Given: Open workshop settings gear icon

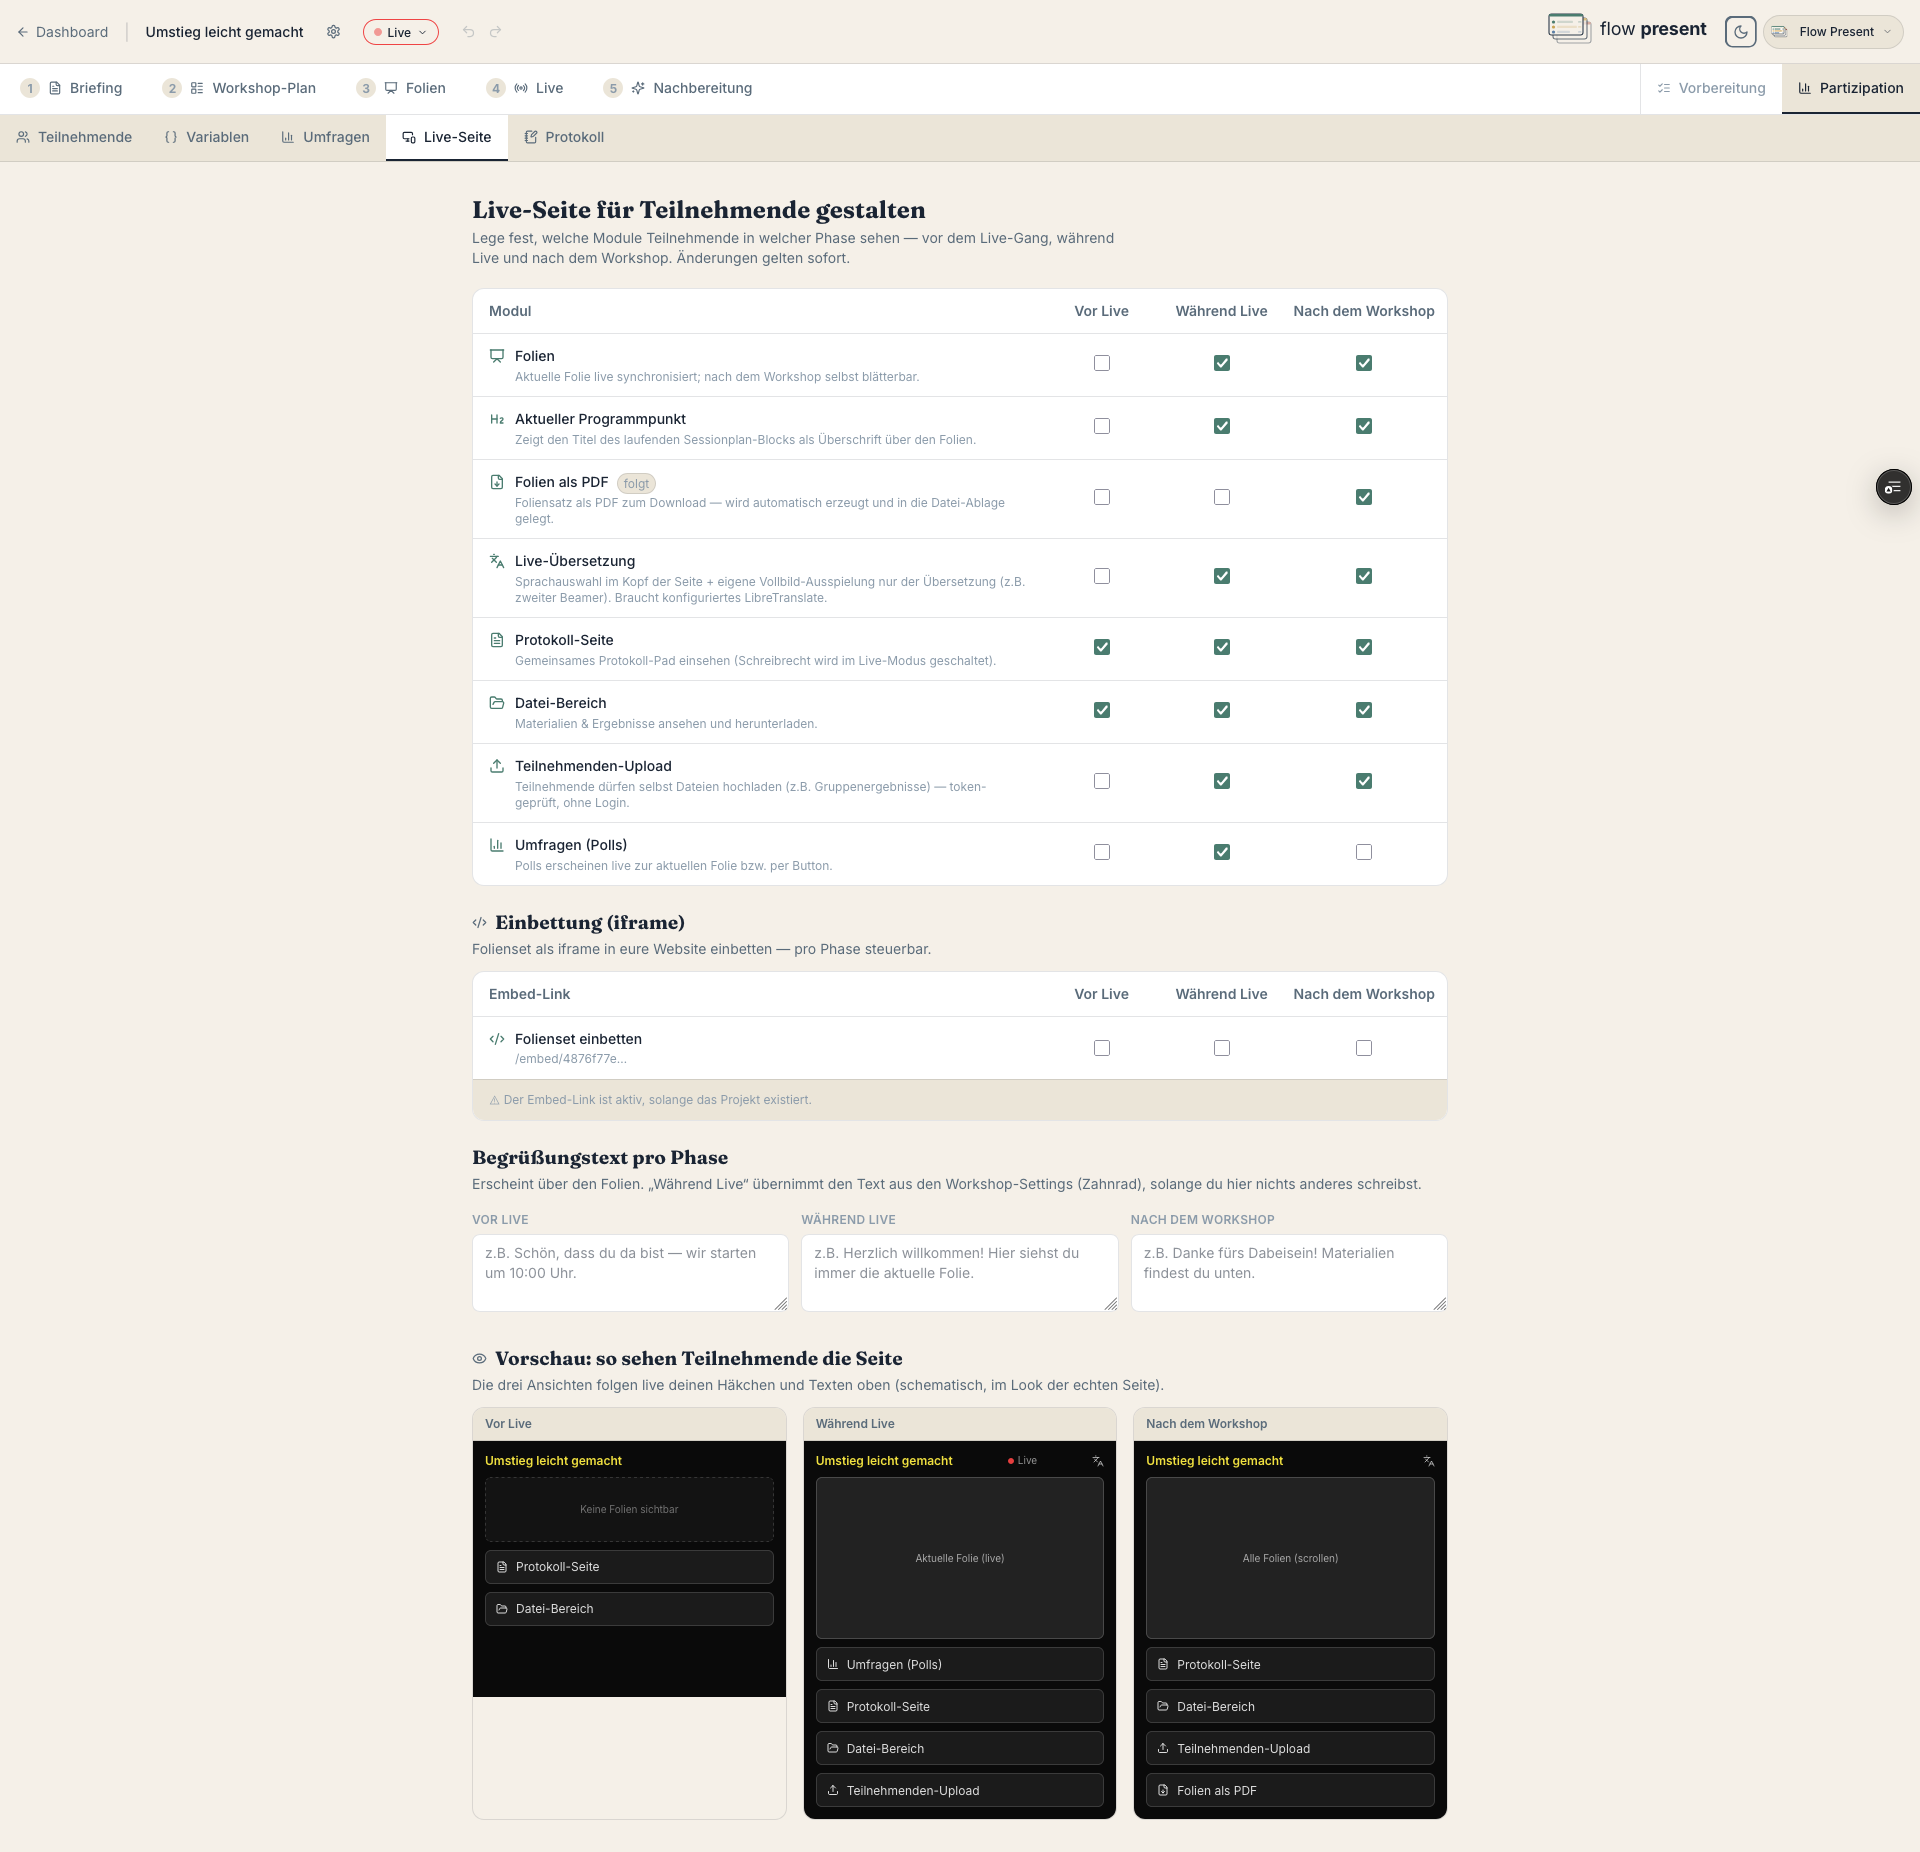Looking at the screenshot, I should tap(334, 32).
